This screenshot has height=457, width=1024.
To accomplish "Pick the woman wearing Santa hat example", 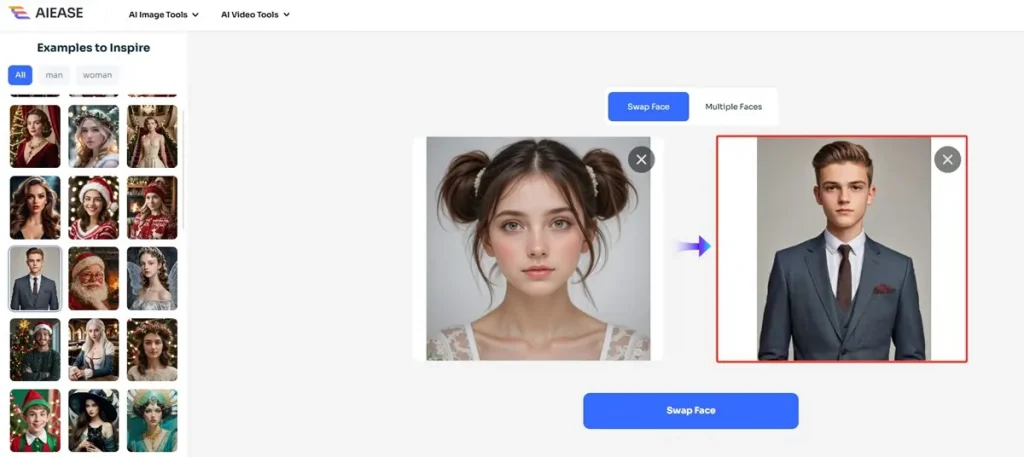I will point(94,208).
